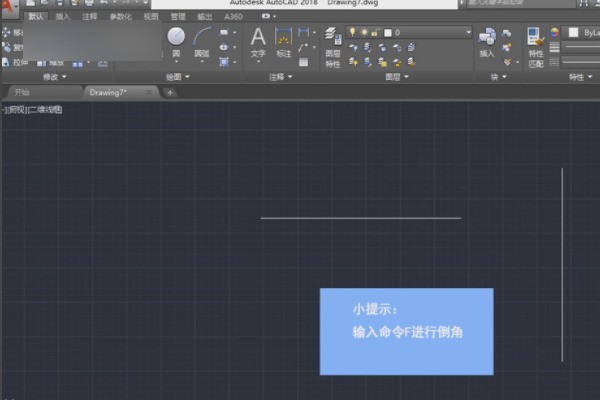Toggle layer 0 lock padlock icon
This screenshot has width=600, height=400.
(x=375, y=33)
